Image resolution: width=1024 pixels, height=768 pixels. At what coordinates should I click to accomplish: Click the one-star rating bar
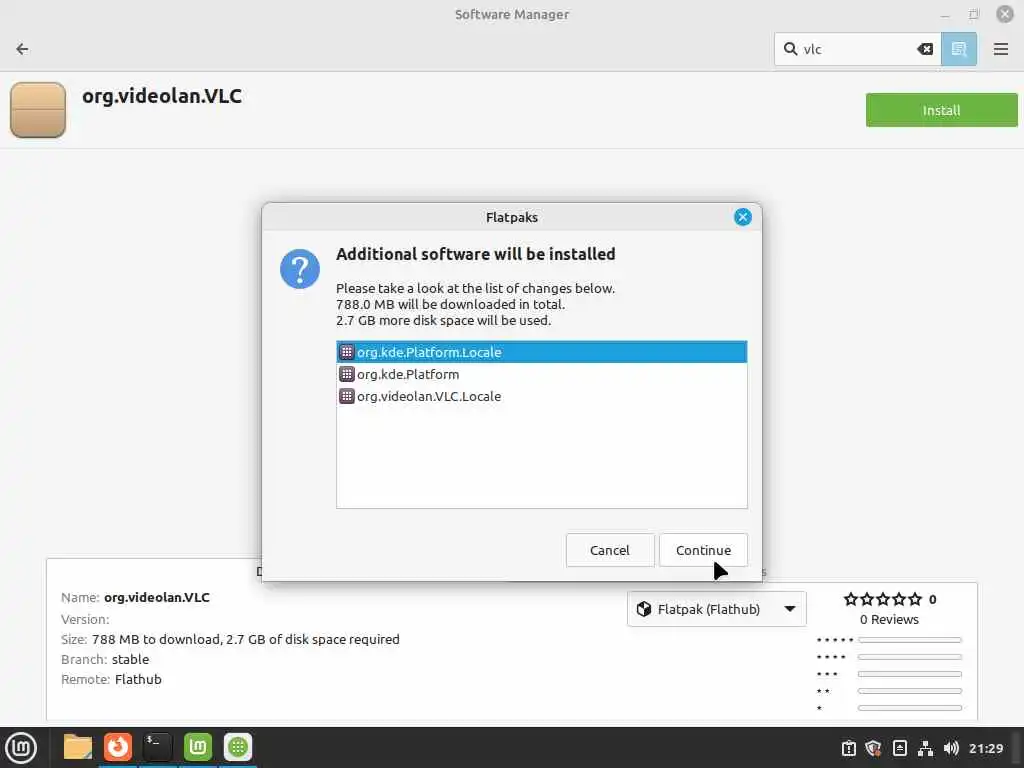(910, 708)
